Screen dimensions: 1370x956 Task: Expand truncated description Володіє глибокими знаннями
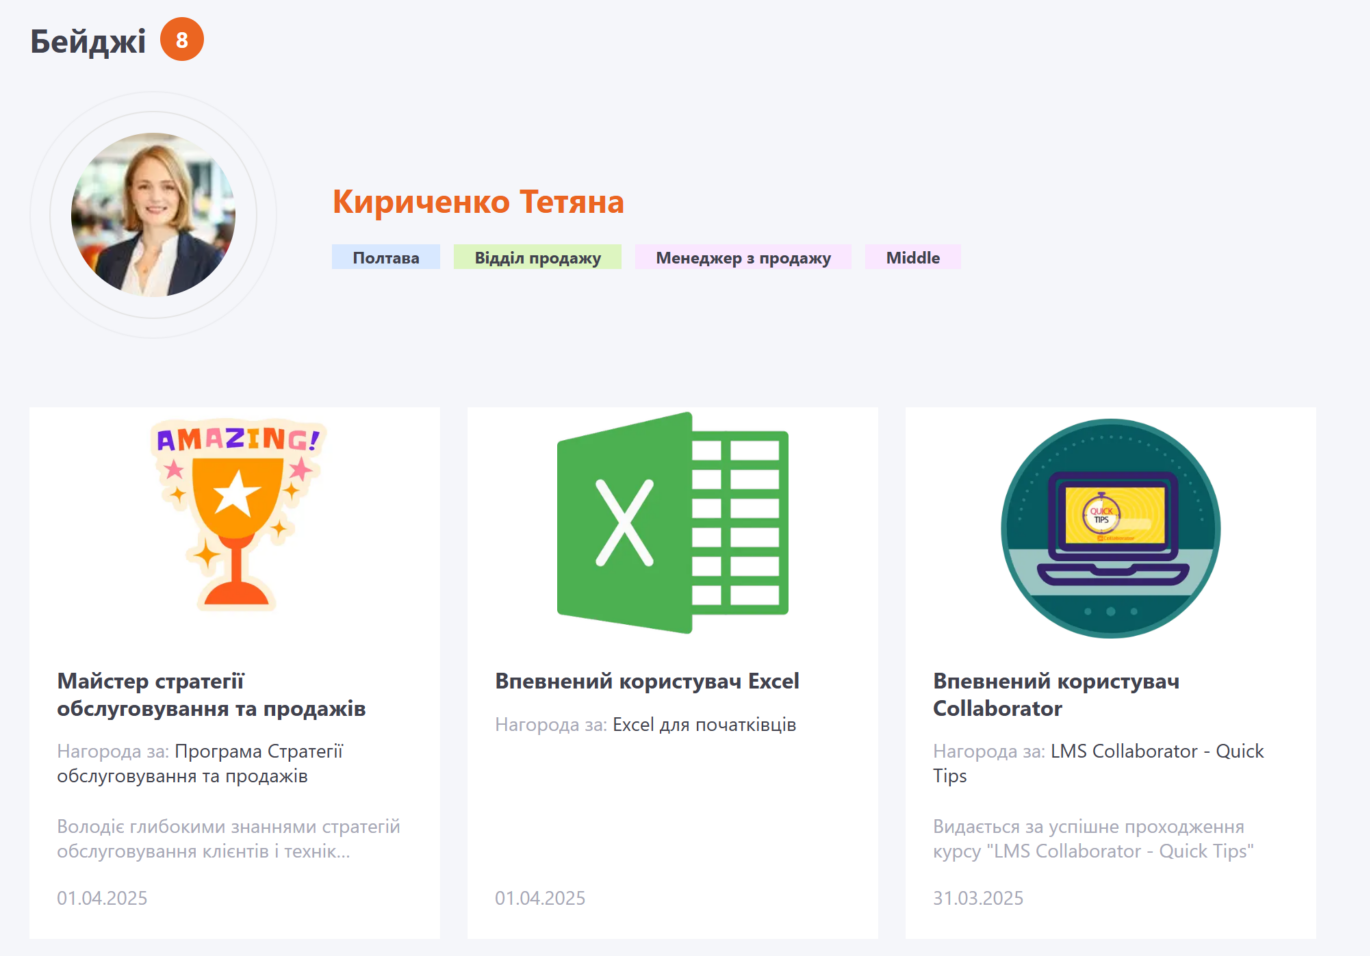pos(228,839)
